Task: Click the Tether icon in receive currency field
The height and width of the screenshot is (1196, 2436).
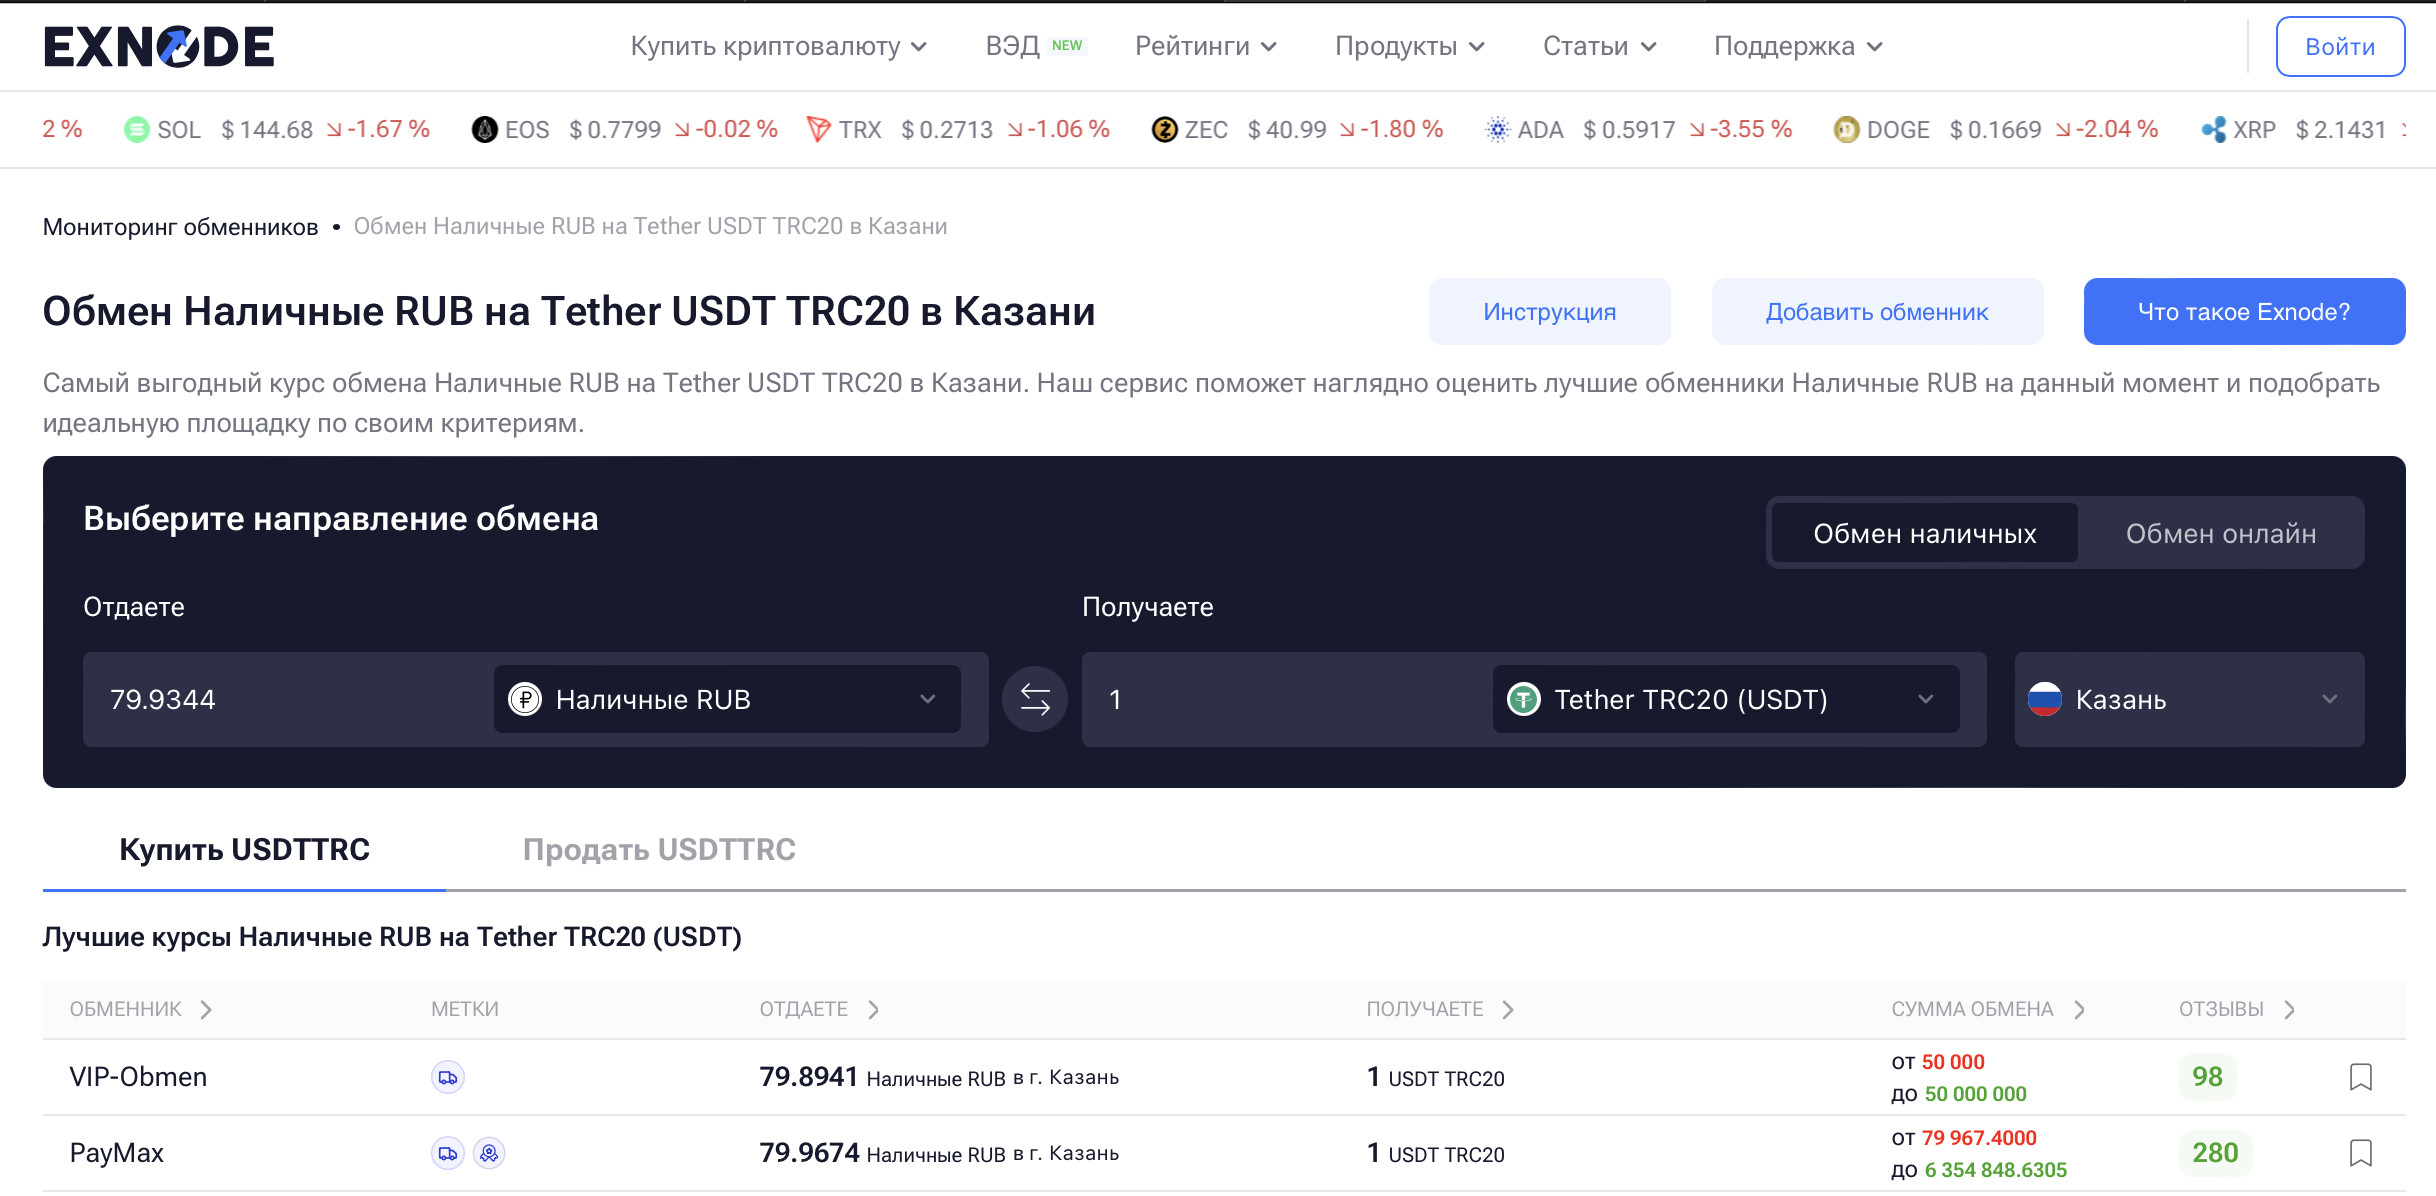Action: click(1523, 699)
